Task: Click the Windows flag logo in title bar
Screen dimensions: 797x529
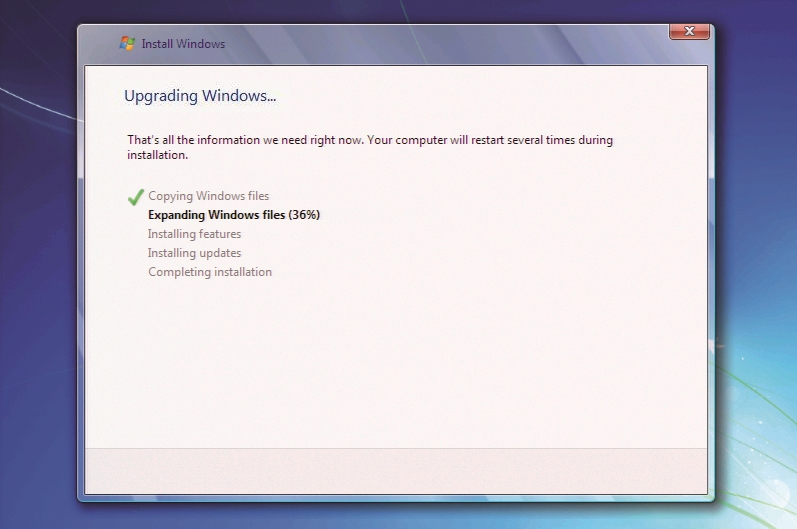Action: (127, 43)
